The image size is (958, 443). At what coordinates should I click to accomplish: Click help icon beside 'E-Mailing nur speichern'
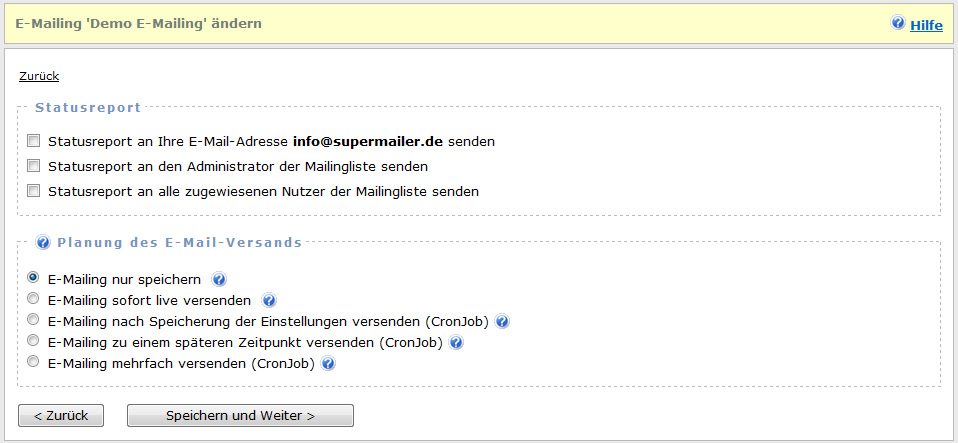219,279
